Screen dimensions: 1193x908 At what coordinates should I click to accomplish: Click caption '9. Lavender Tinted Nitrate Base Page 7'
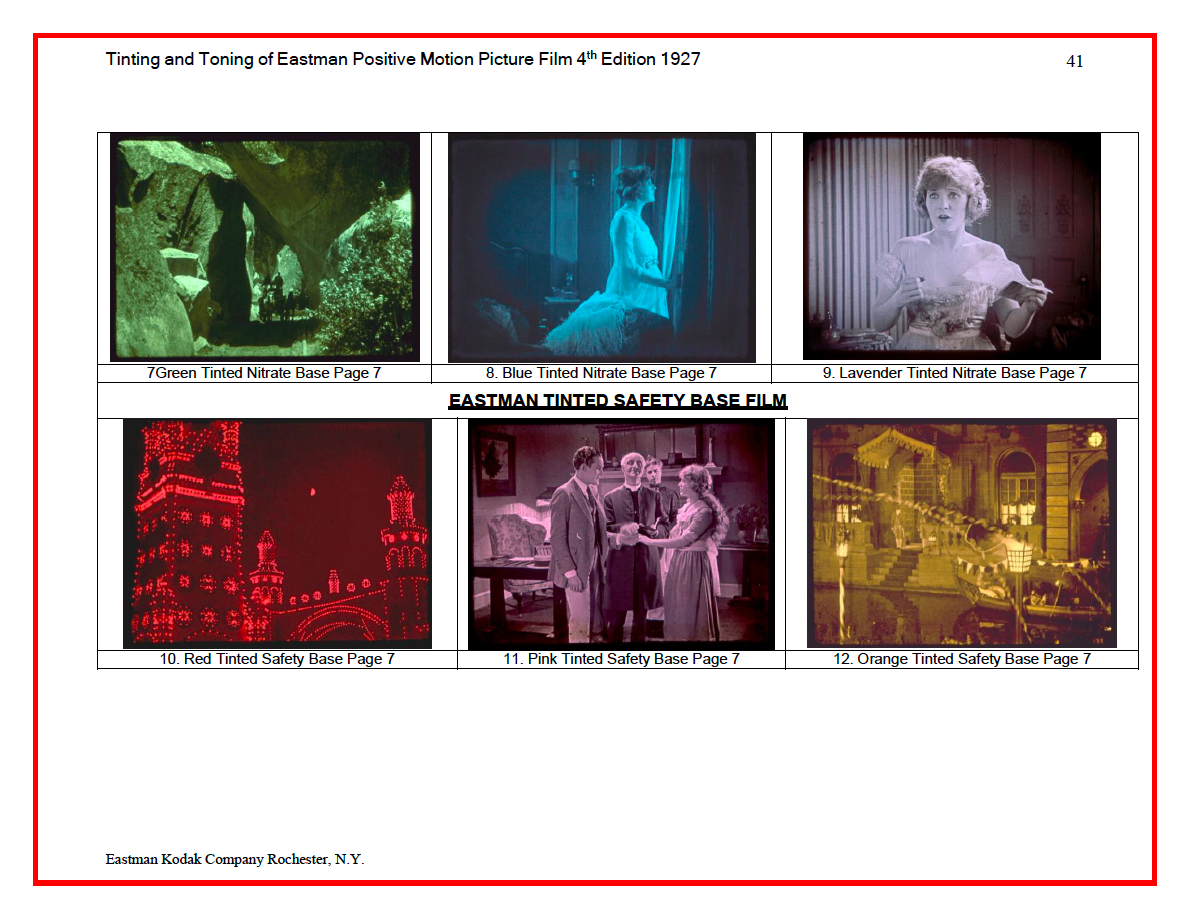tap(953, 372)
